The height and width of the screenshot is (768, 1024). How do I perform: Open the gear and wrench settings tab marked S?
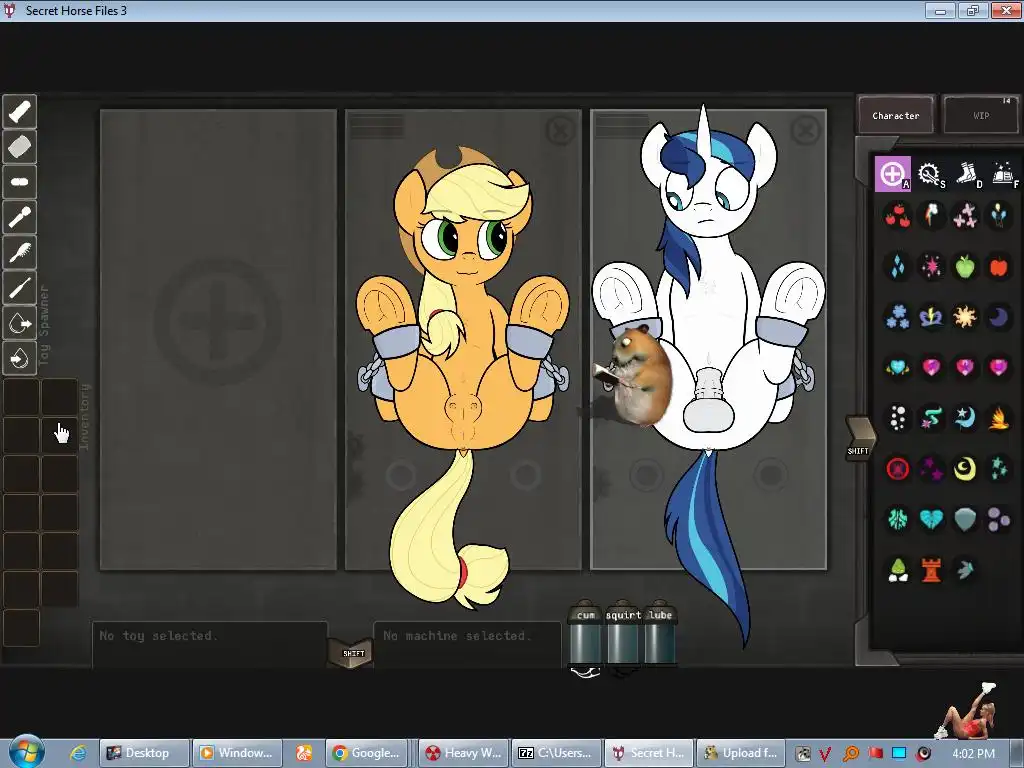coord(930,174)
